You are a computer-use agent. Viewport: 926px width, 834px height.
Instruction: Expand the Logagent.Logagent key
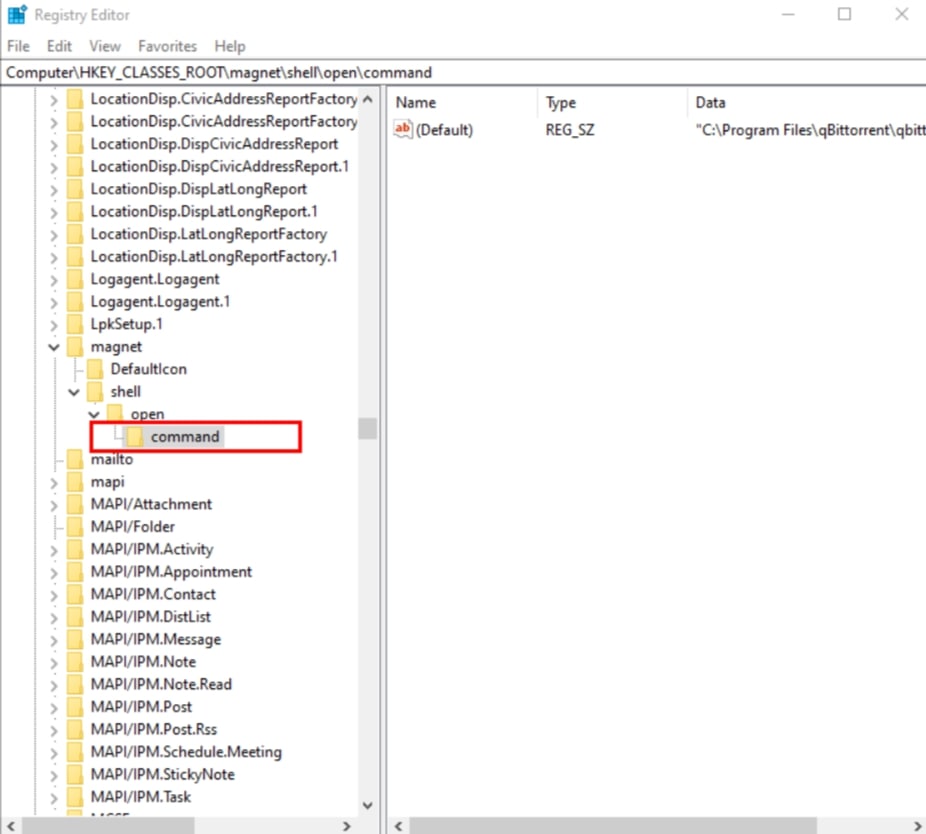tap(54, 280)
